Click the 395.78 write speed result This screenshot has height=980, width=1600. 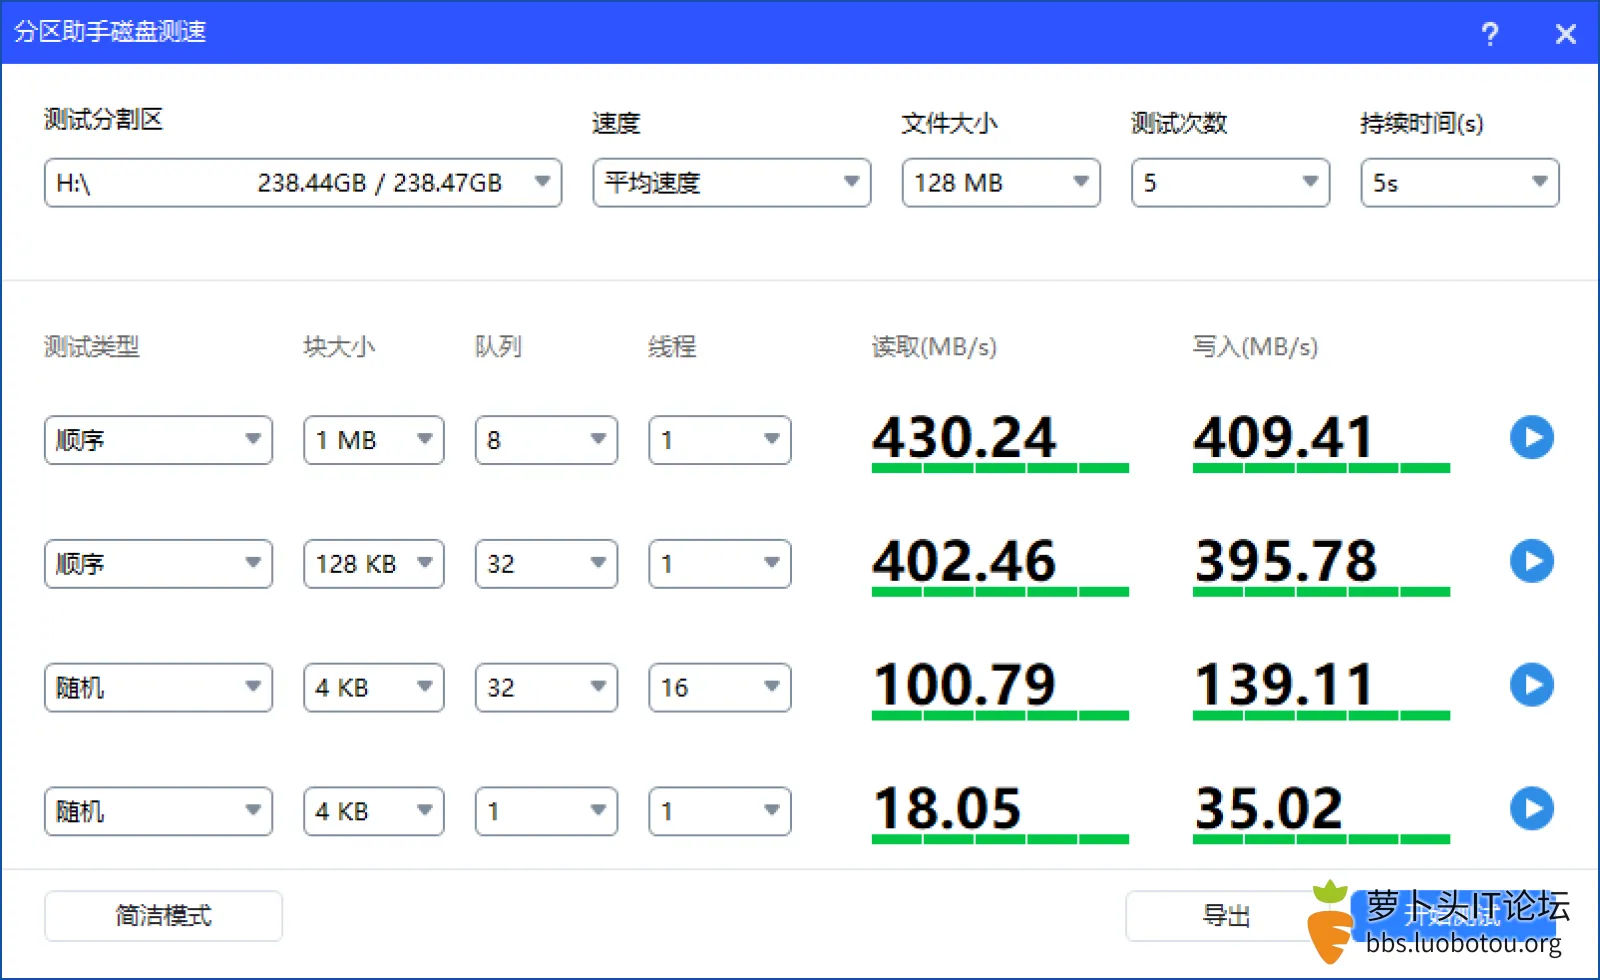click(1286, 561)
